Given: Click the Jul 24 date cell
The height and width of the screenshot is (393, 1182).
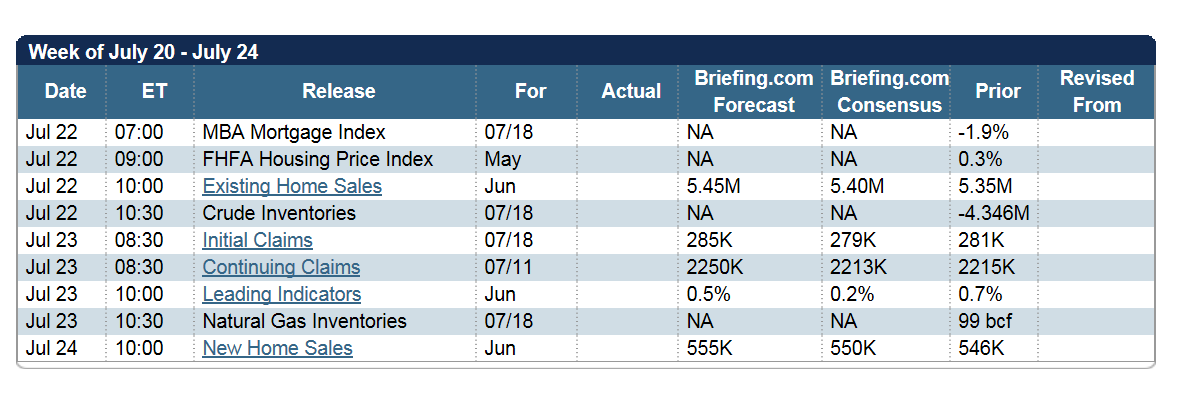Looking at the screenshot, I should 51,348.
